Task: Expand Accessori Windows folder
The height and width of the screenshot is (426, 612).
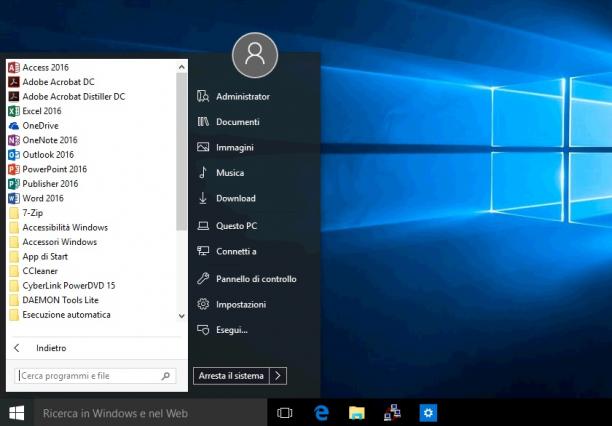Action: pos(52,242)
